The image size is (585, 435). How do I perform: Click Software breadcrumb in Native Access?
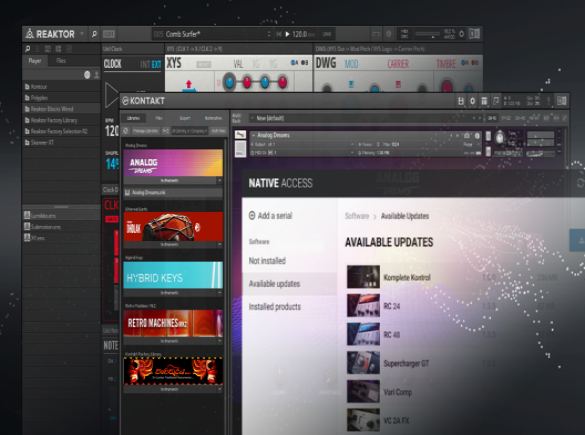(357, 216)
